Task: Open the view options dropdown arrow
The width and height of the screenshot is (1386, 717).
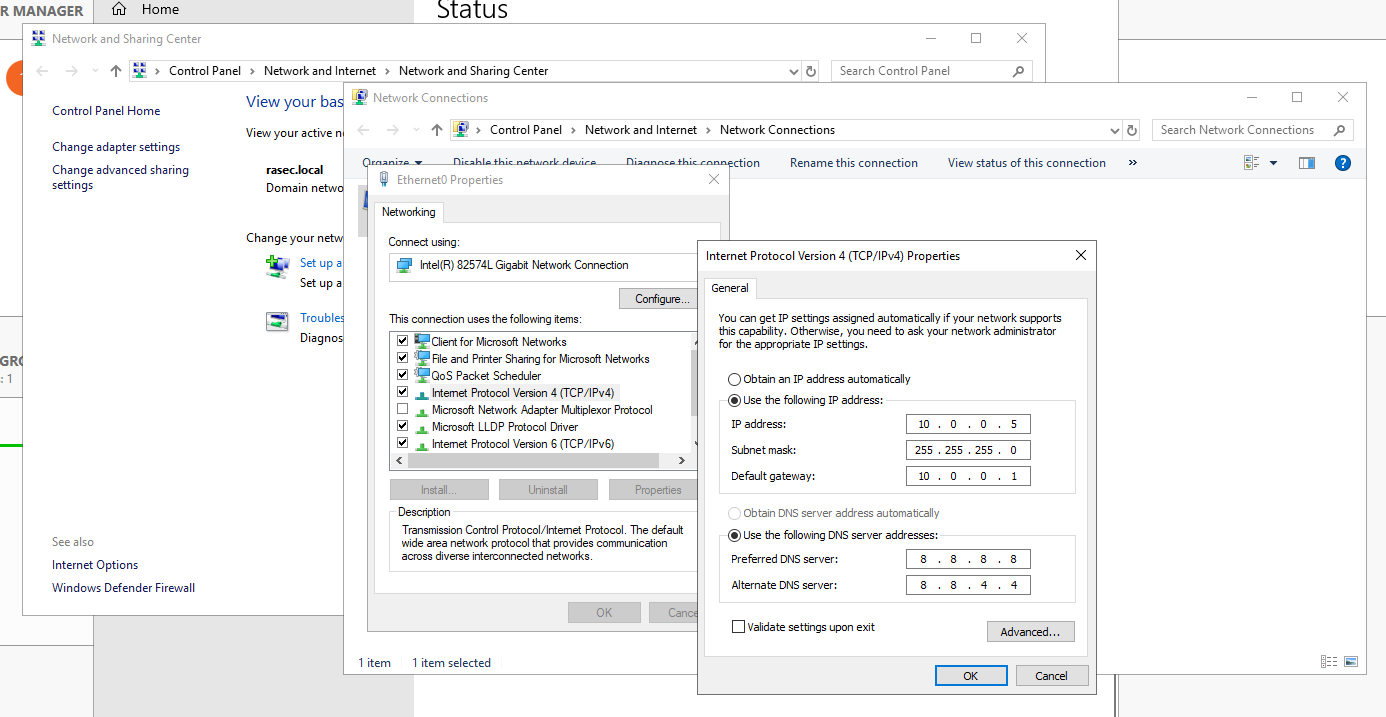Action: pos(1273,163)
